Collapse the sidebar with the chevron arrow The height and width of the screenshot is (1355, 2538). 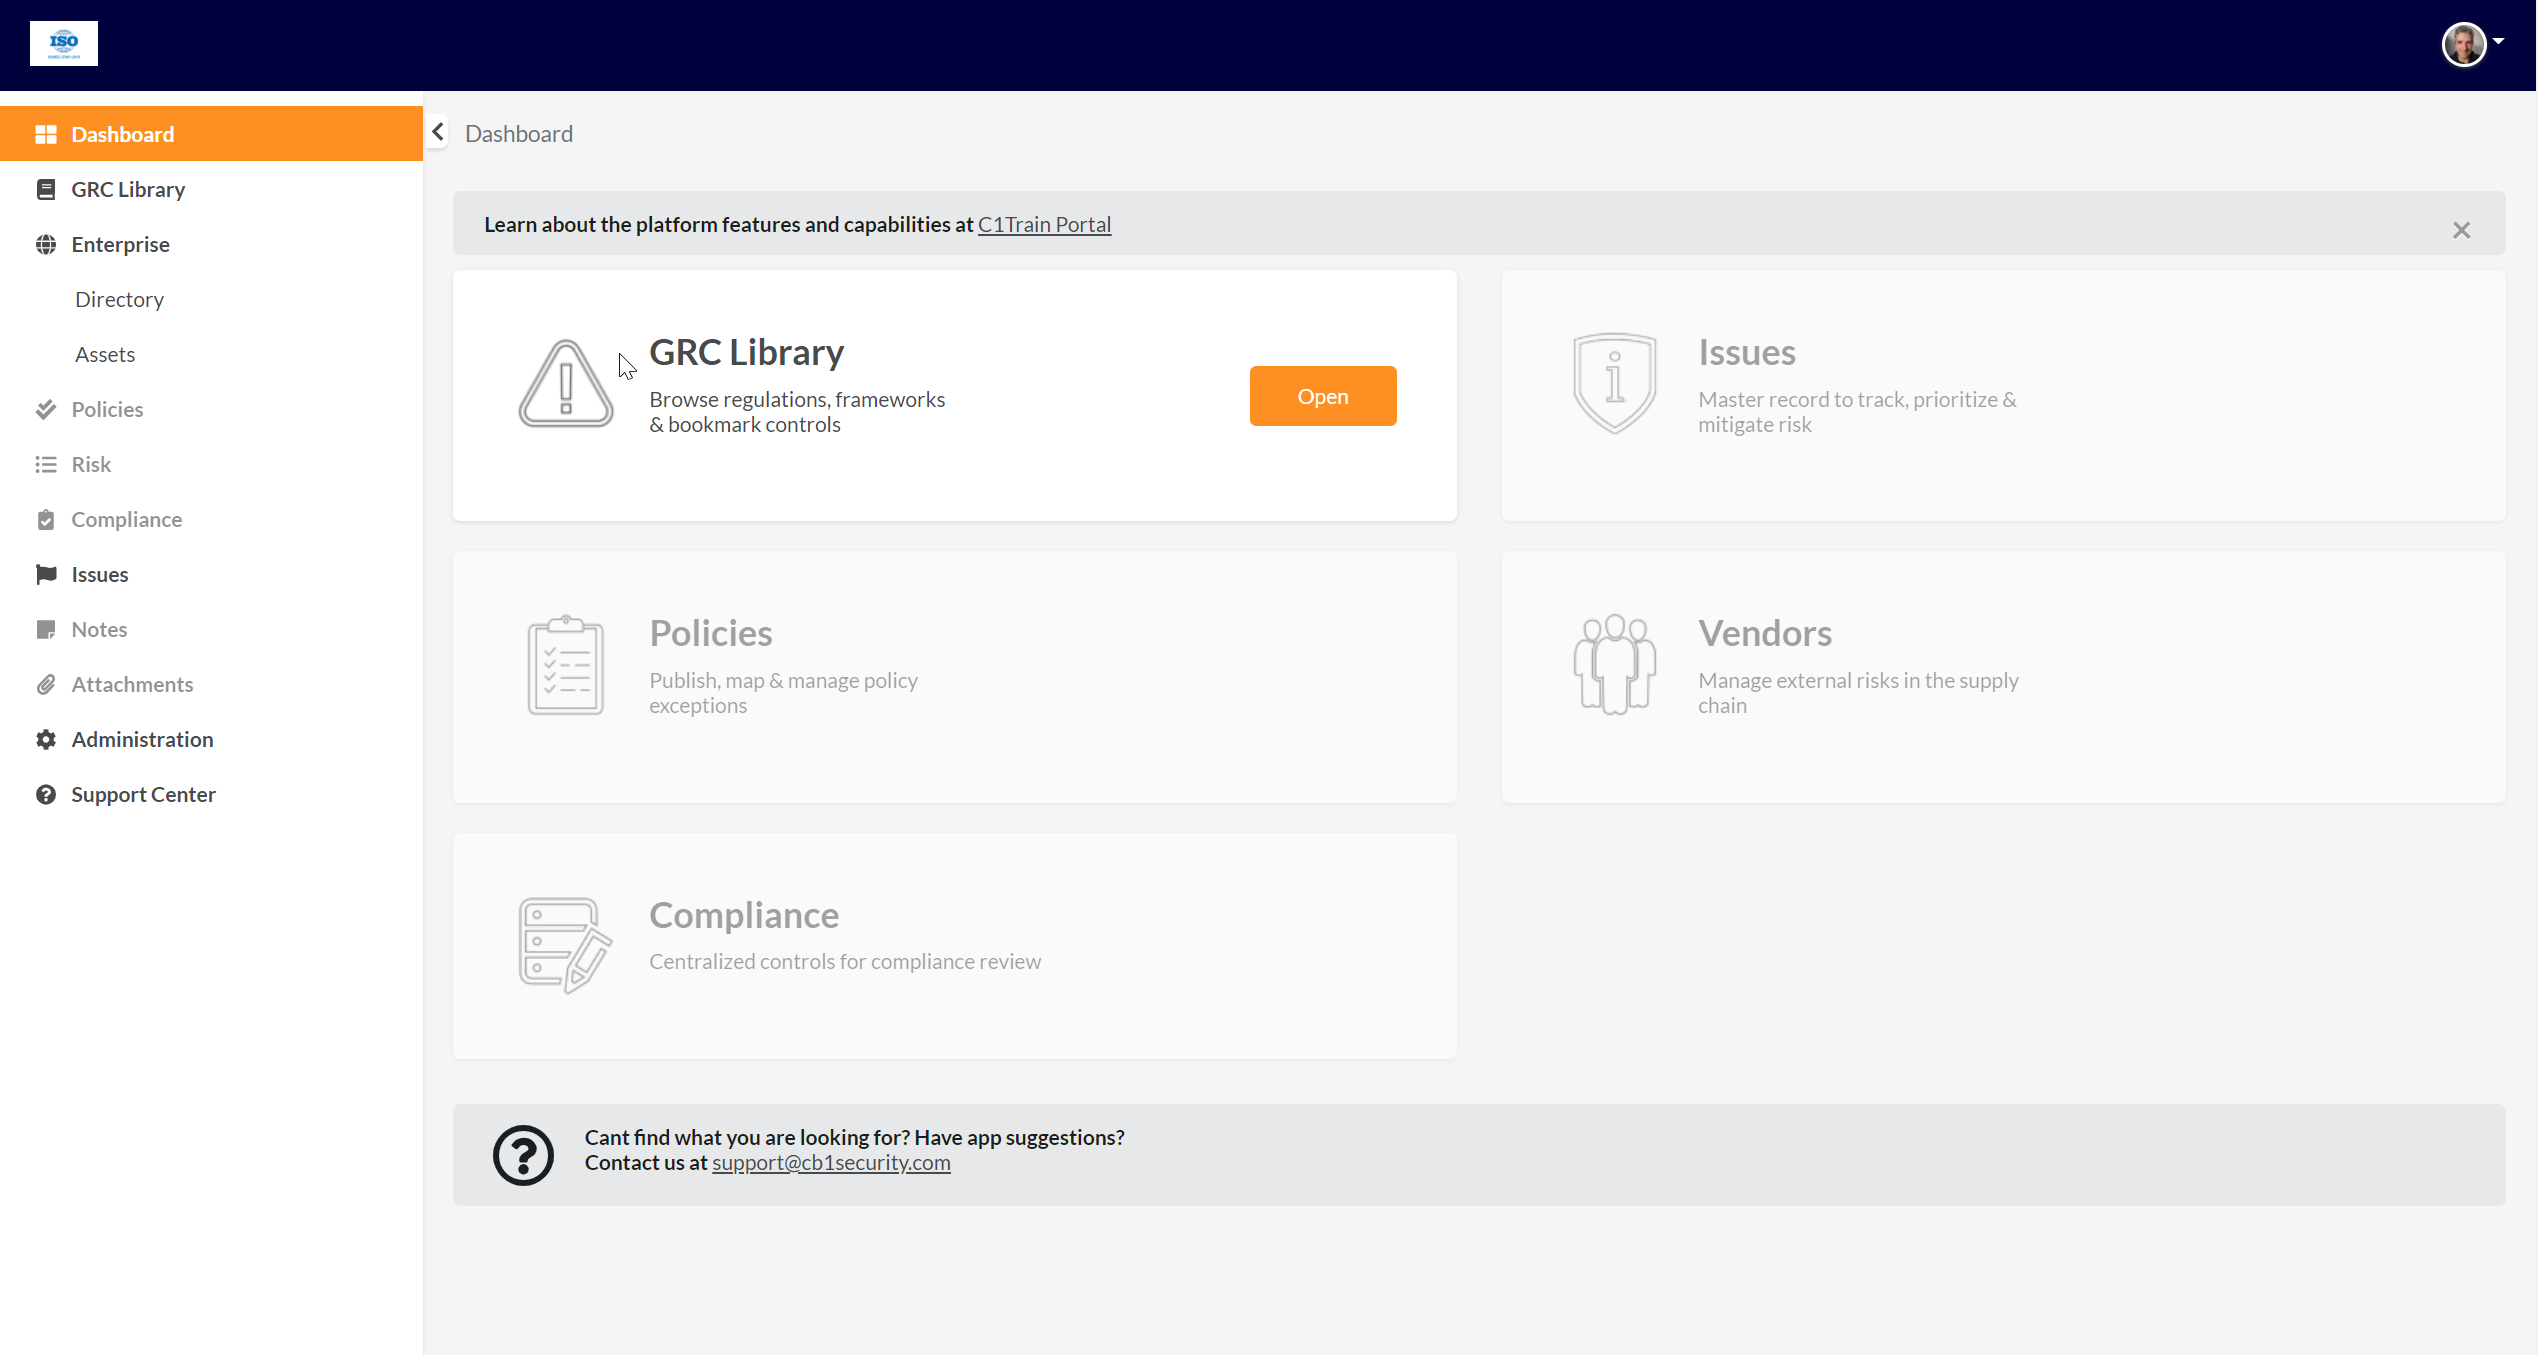point(438,132)
